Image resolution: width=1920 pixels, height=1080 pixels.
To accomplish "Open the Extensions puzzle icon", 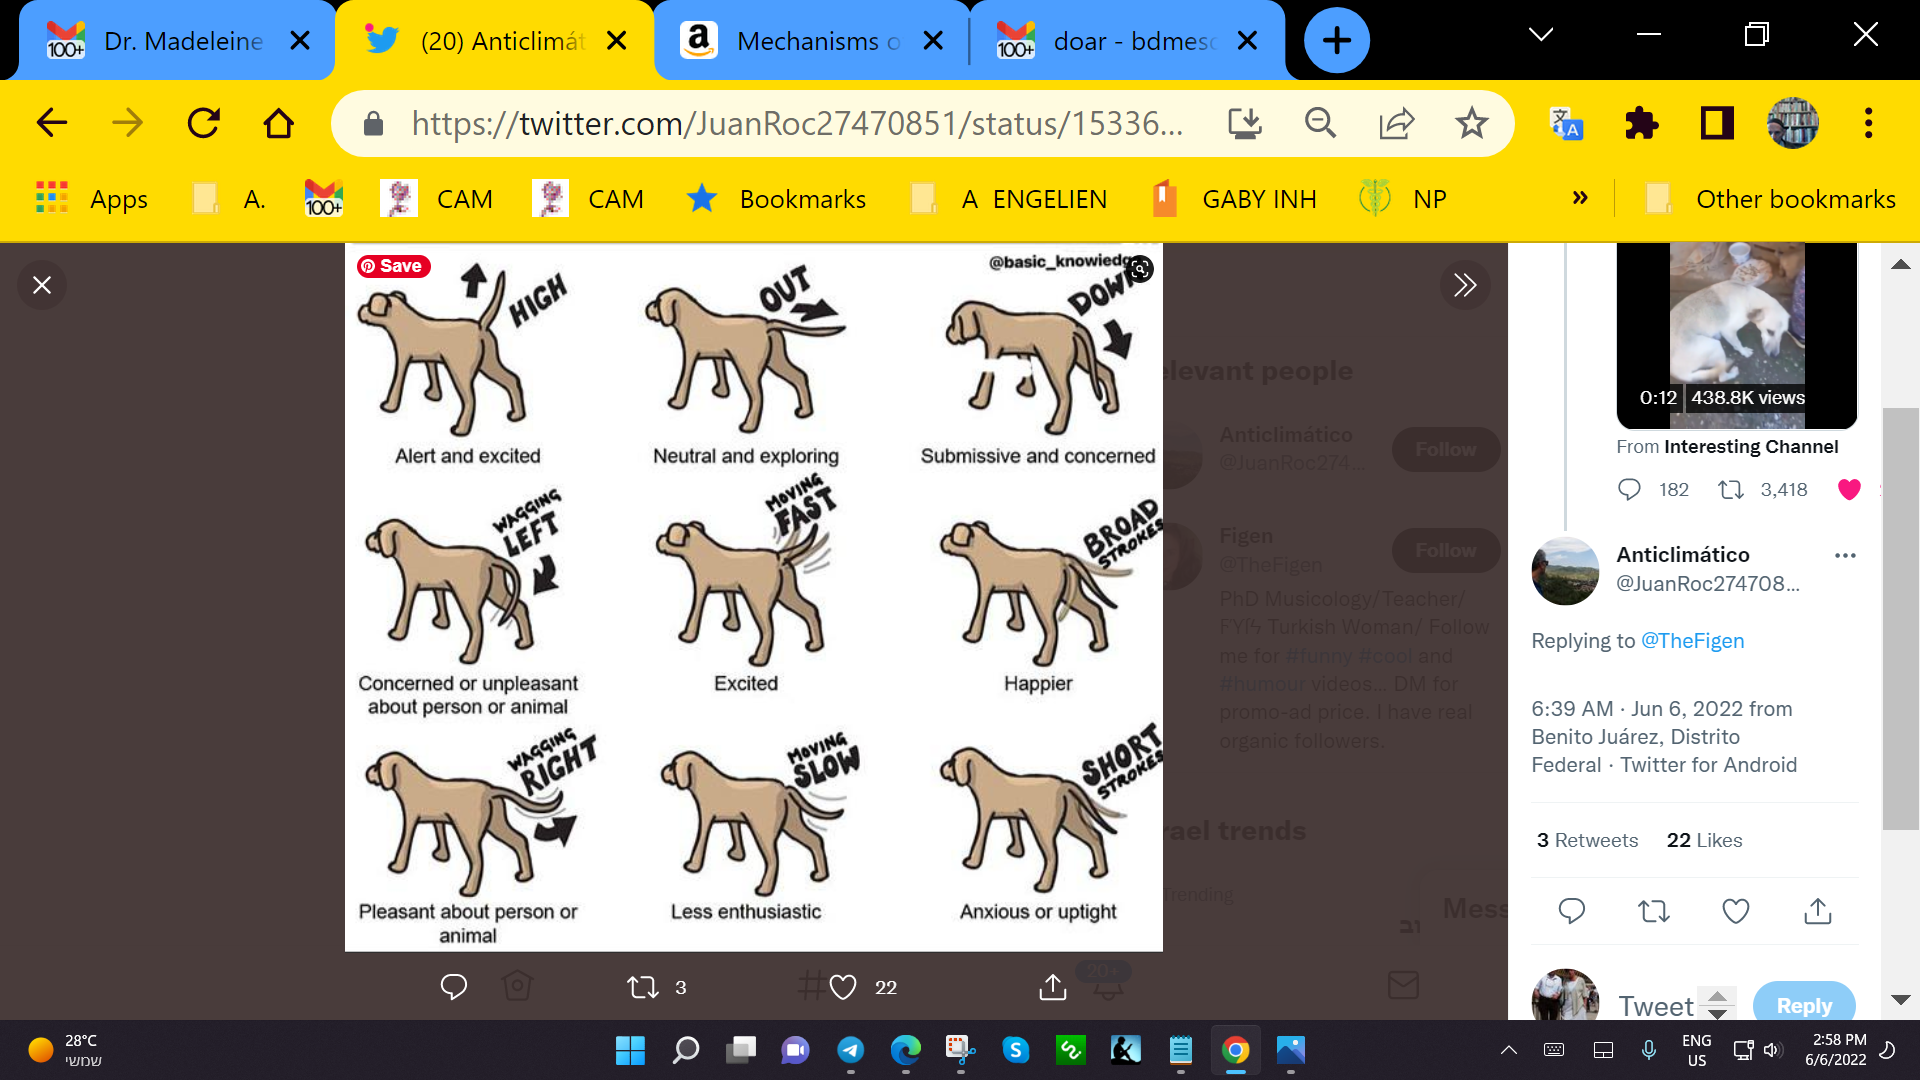I will click(x=1641, y=124).
